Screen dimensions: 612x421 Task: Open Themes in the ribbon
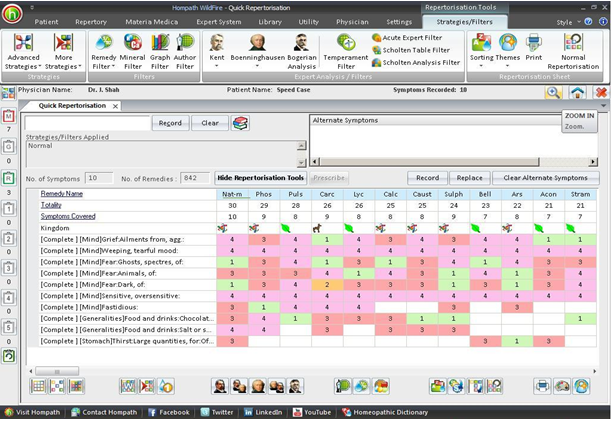pyautogui.click(x=508, y=51)
